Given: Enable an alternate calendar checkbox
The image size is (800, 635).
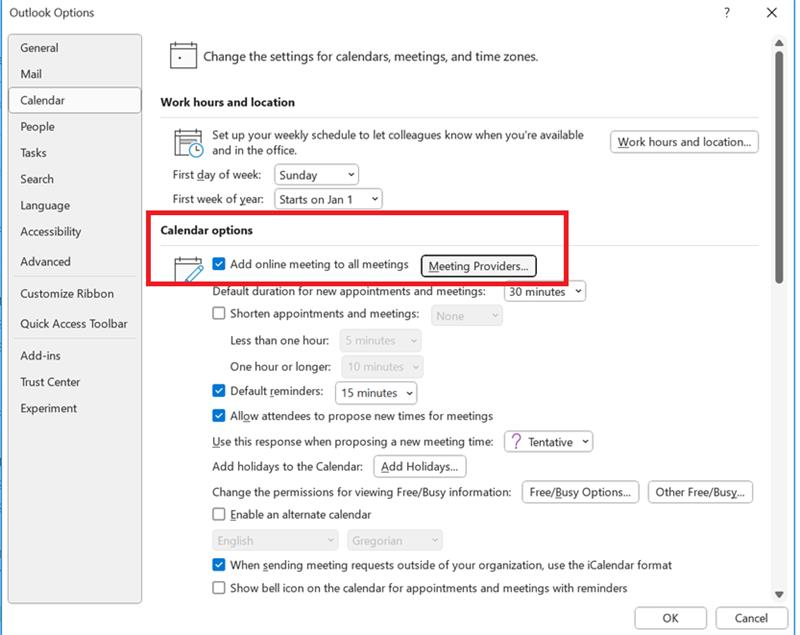Looking at the screenshot, I should pos(218,514).
